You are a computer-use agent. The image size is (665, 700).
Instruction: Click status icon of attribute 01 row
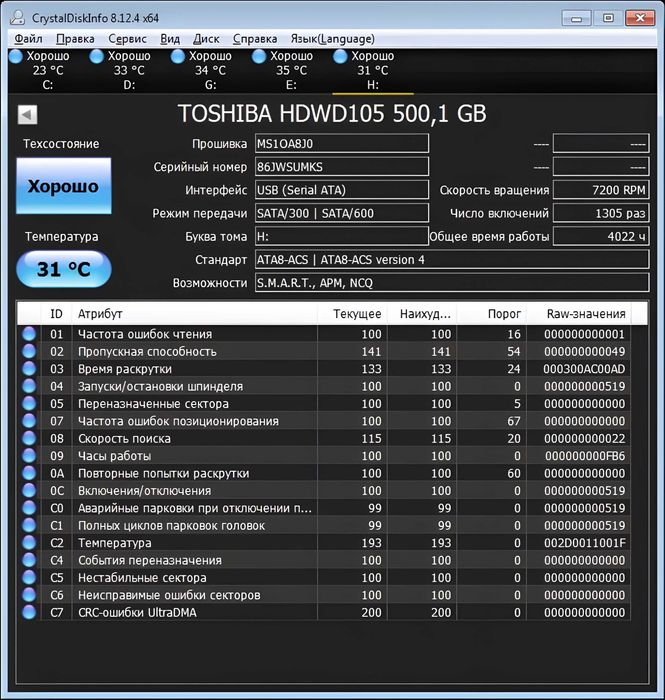coord(29,334)
